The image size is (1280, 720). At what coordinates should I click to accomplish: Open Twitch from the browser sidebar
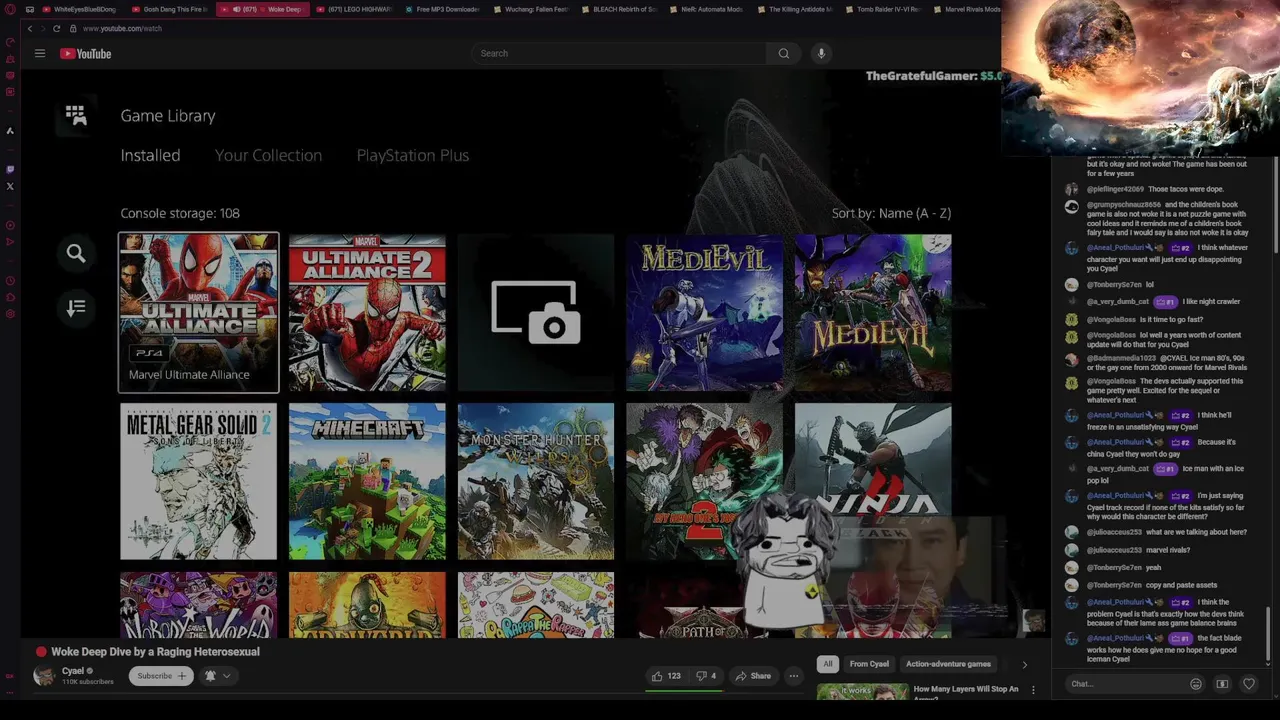(10, 169)
